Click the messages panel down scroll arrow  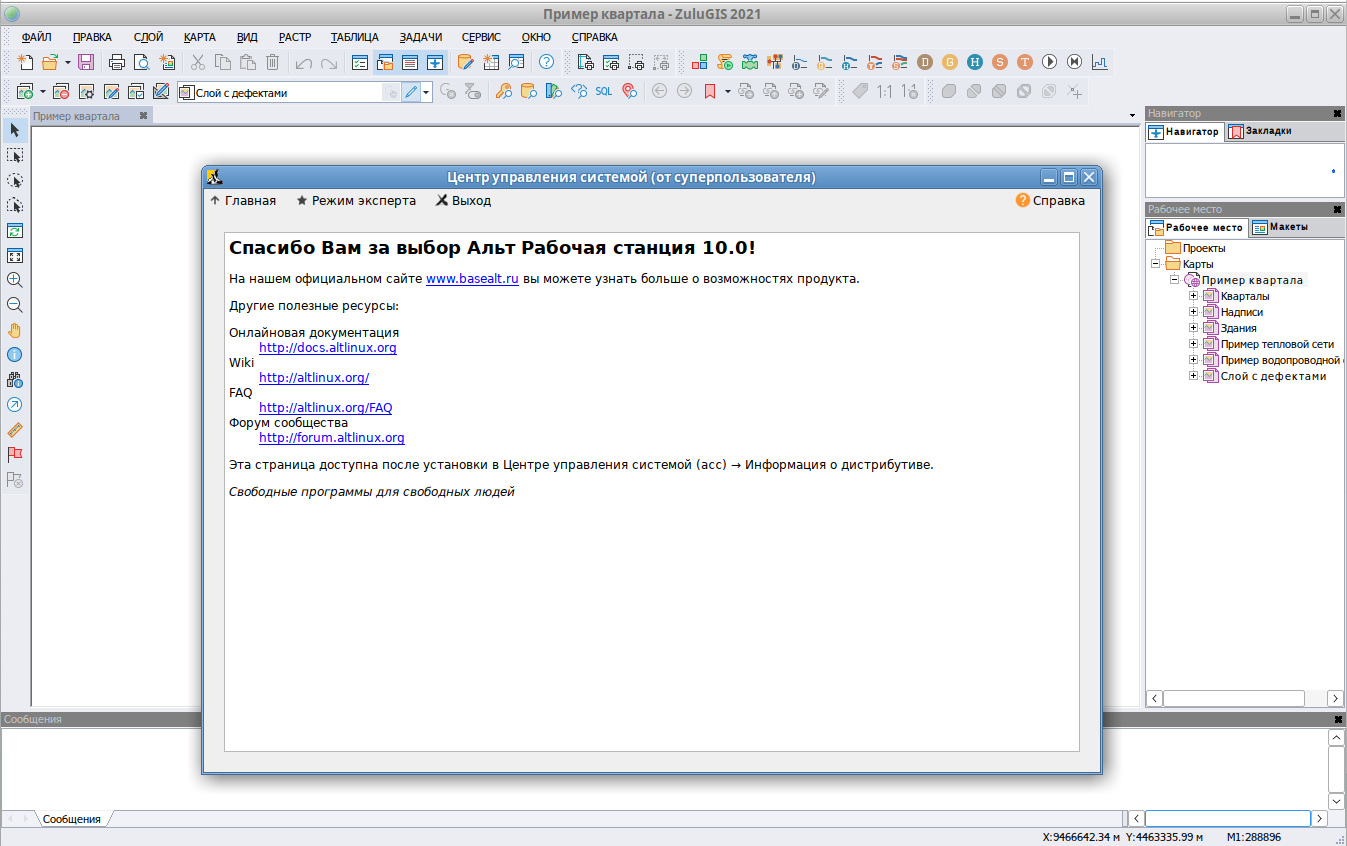1336,801
